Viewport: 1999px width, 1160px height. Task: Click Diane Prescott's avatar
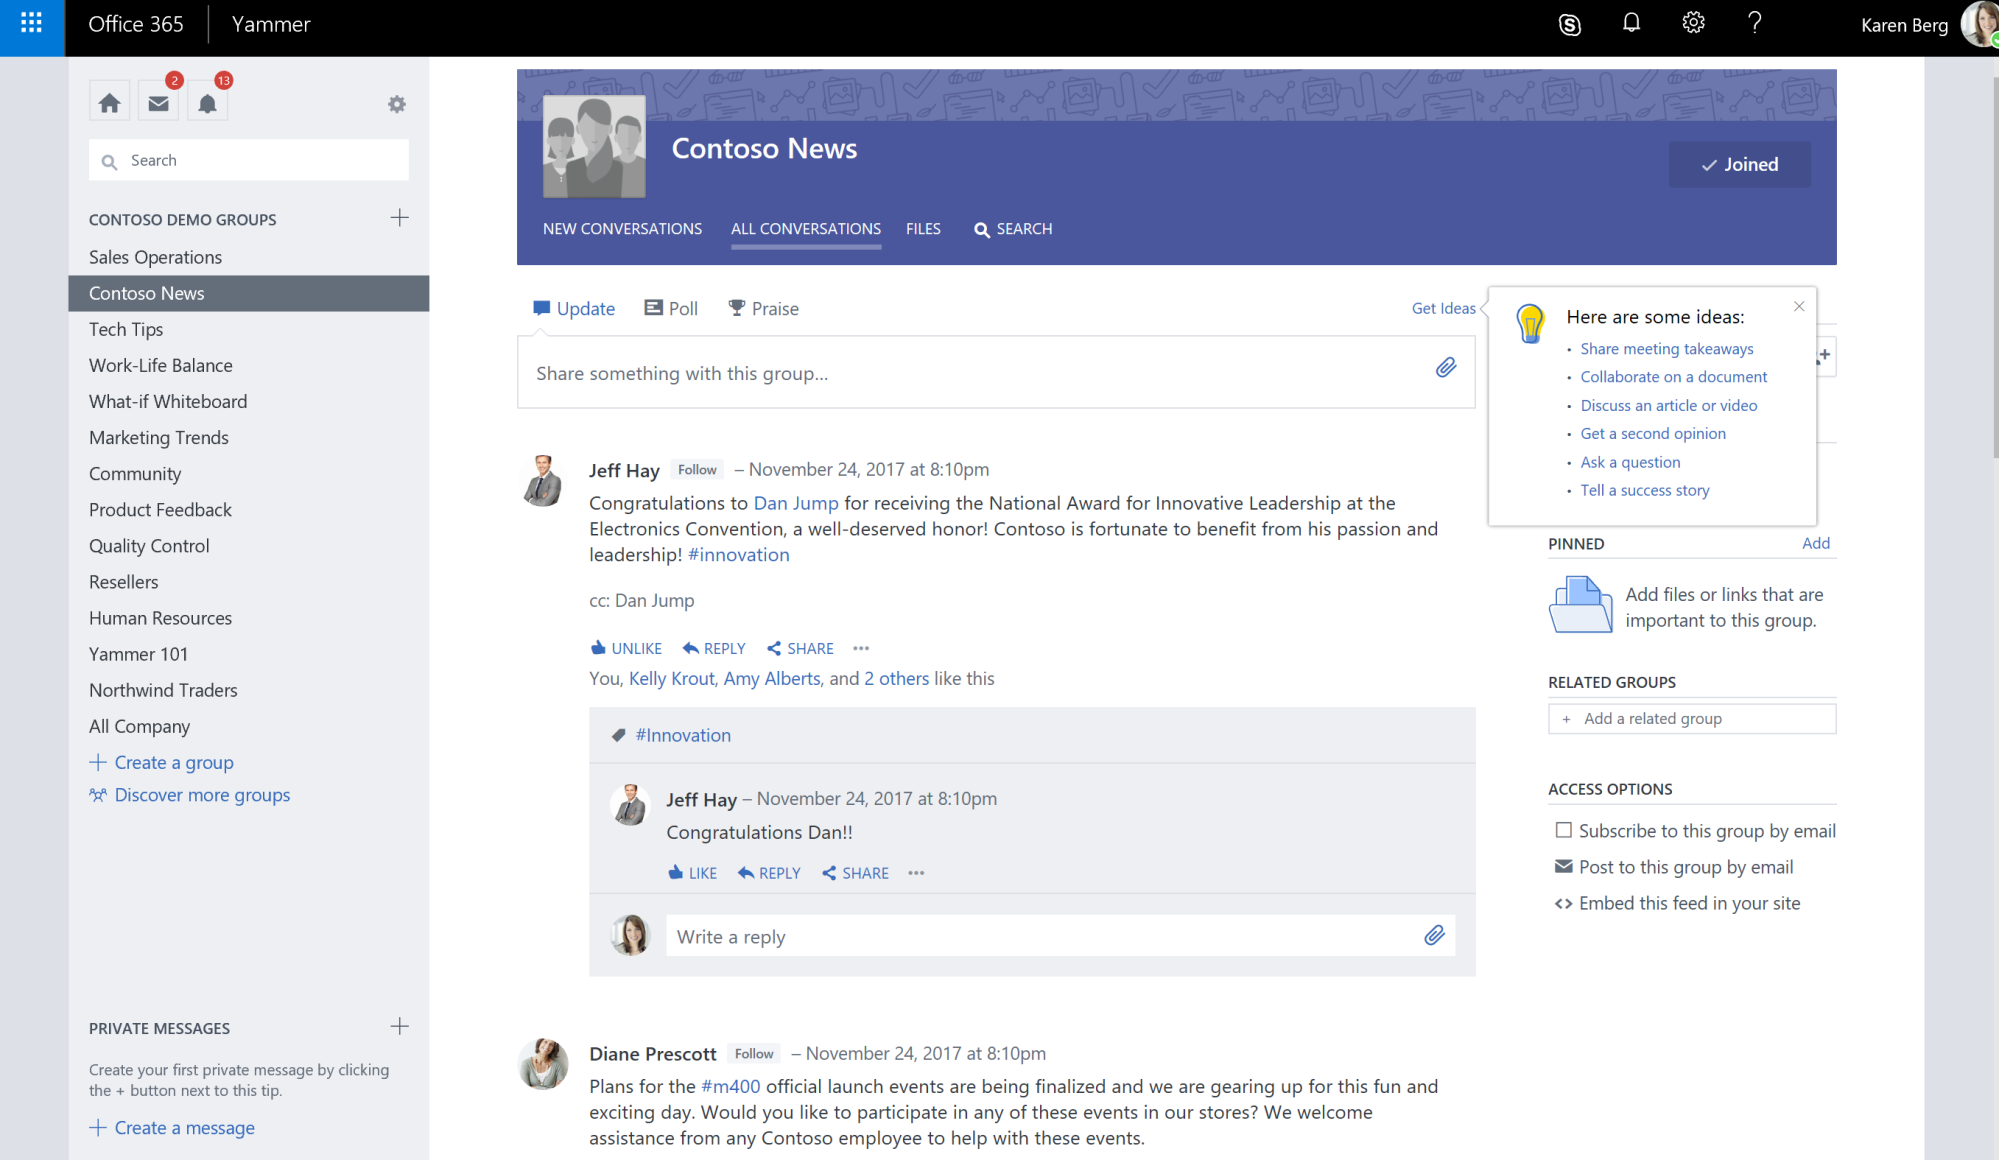click(x=543, y=1063)
